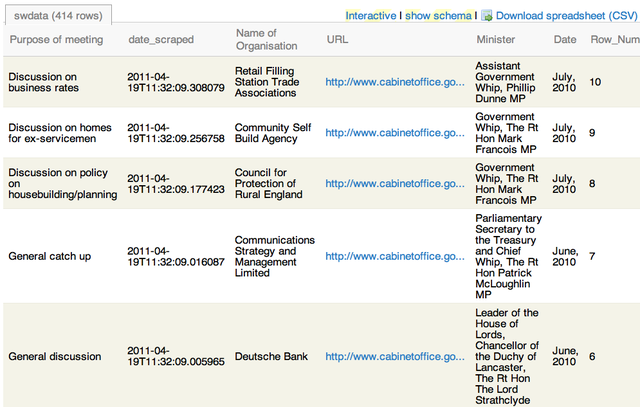The image size is (640, 407).
Task: Click row number 7 value
Action: [592, 256]
